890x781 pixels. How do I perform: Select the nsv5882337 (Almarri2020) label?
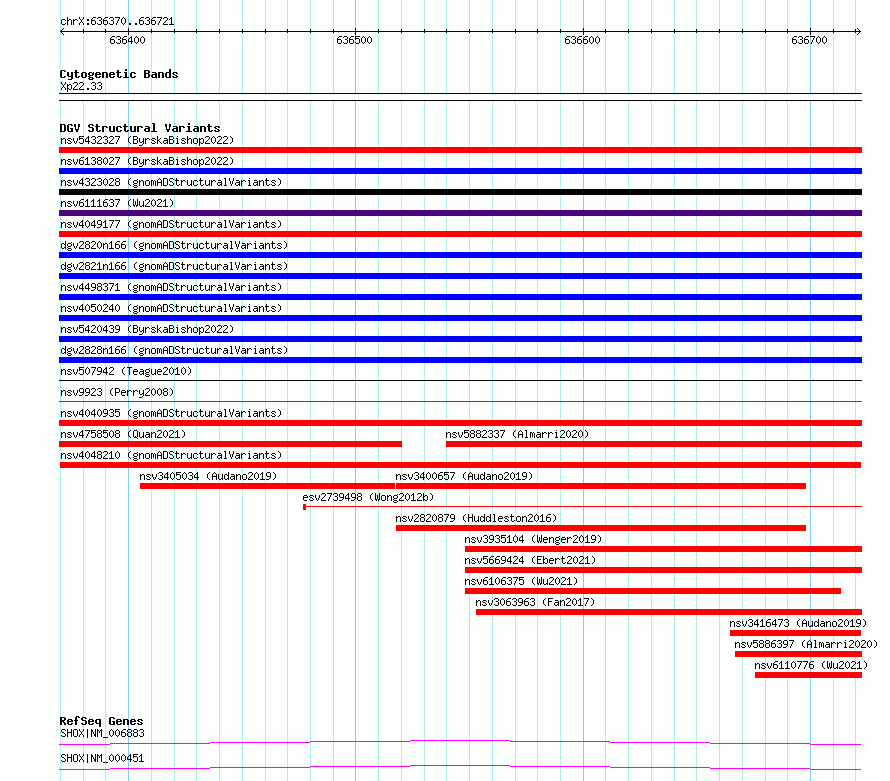pos(517,434)
